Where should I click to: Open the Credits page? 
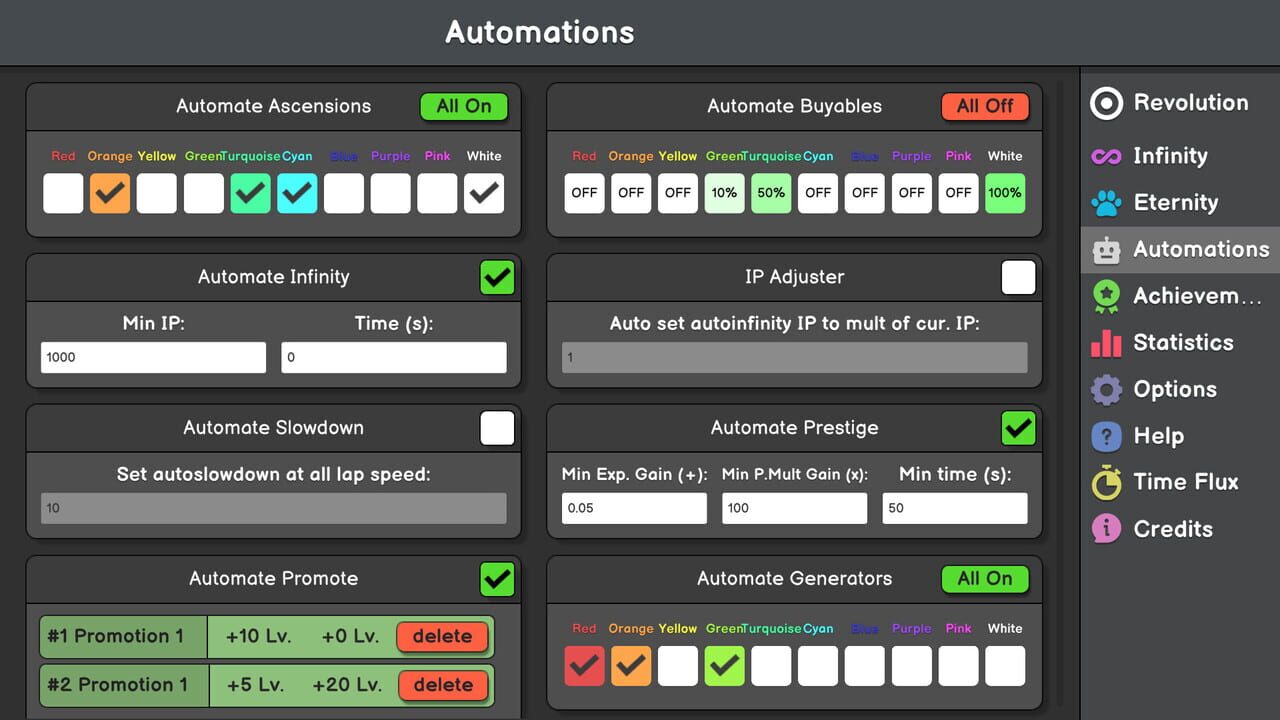click(1107, 529)
